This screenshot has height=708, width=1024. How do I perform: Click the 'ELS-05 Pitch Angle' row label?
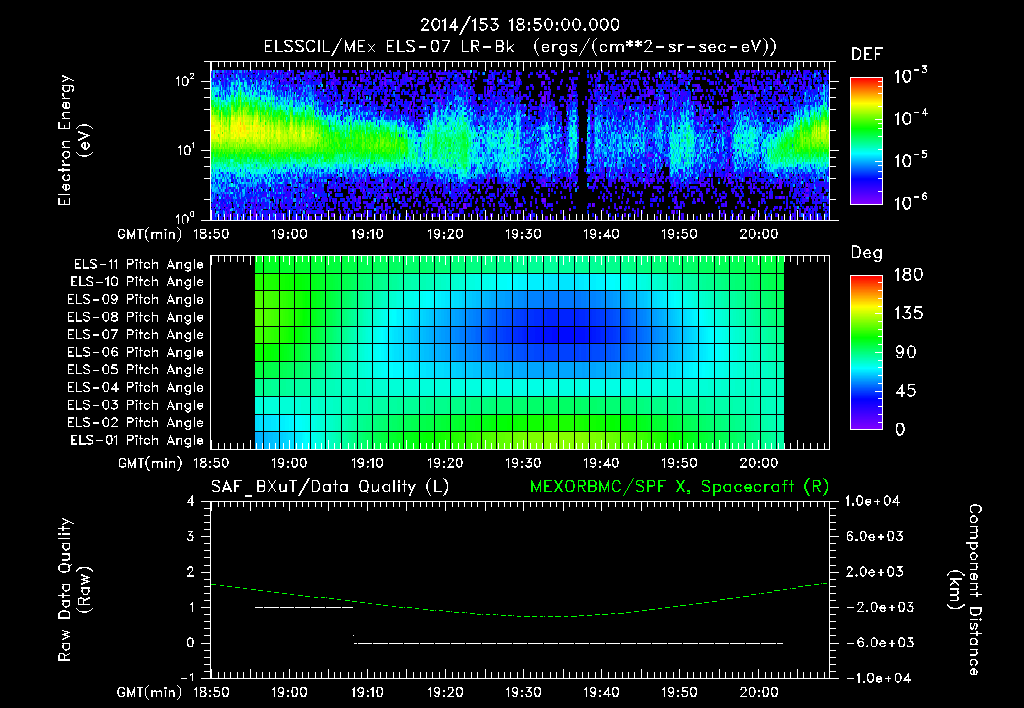pos(135,370)
